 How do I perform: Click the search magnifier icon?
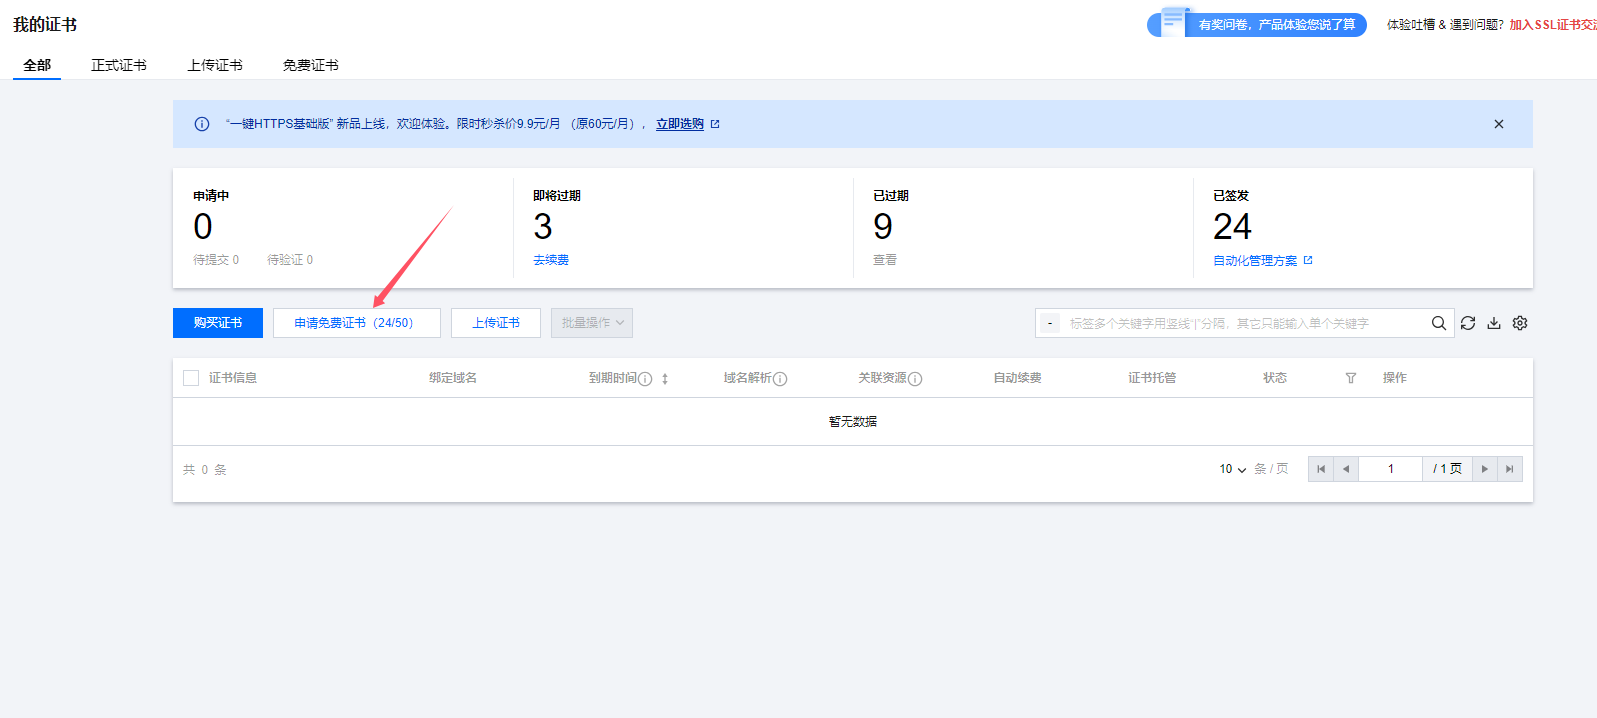click(x=1438, y=323)
